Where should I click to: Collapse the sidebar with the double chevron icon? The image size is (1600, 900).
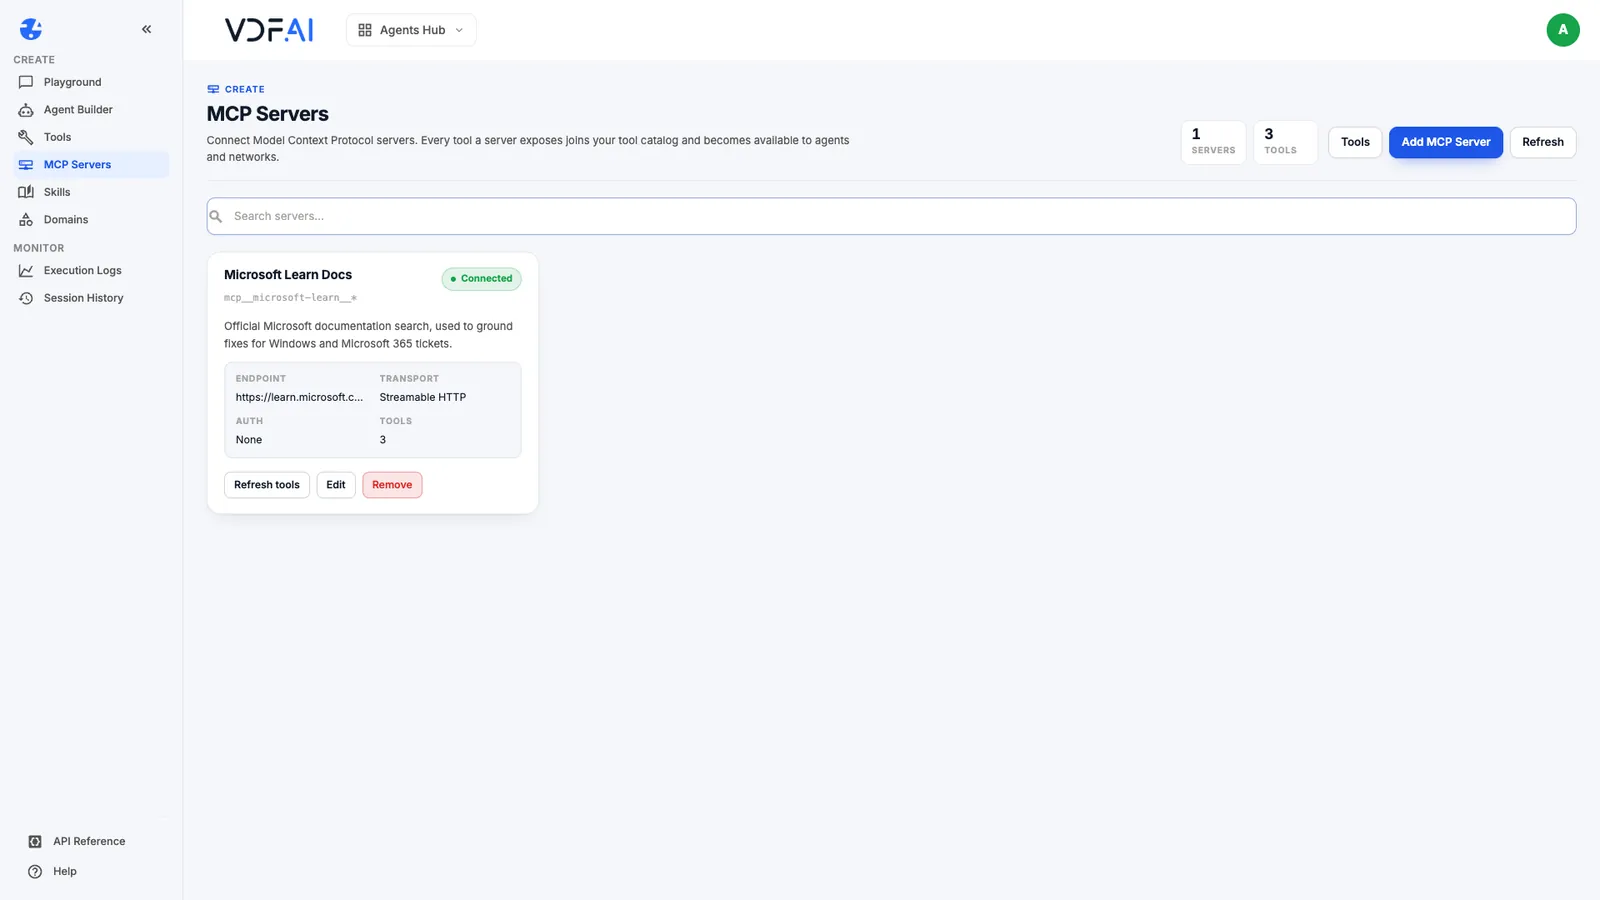coord(147,29)
